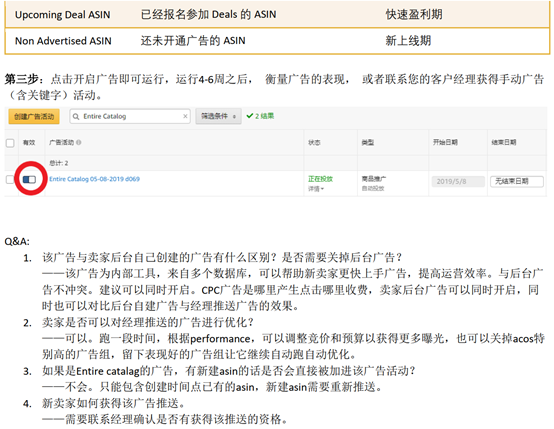Click the Upcoming Deal ASIN cell
554x429 pixels.
point(63,15)
